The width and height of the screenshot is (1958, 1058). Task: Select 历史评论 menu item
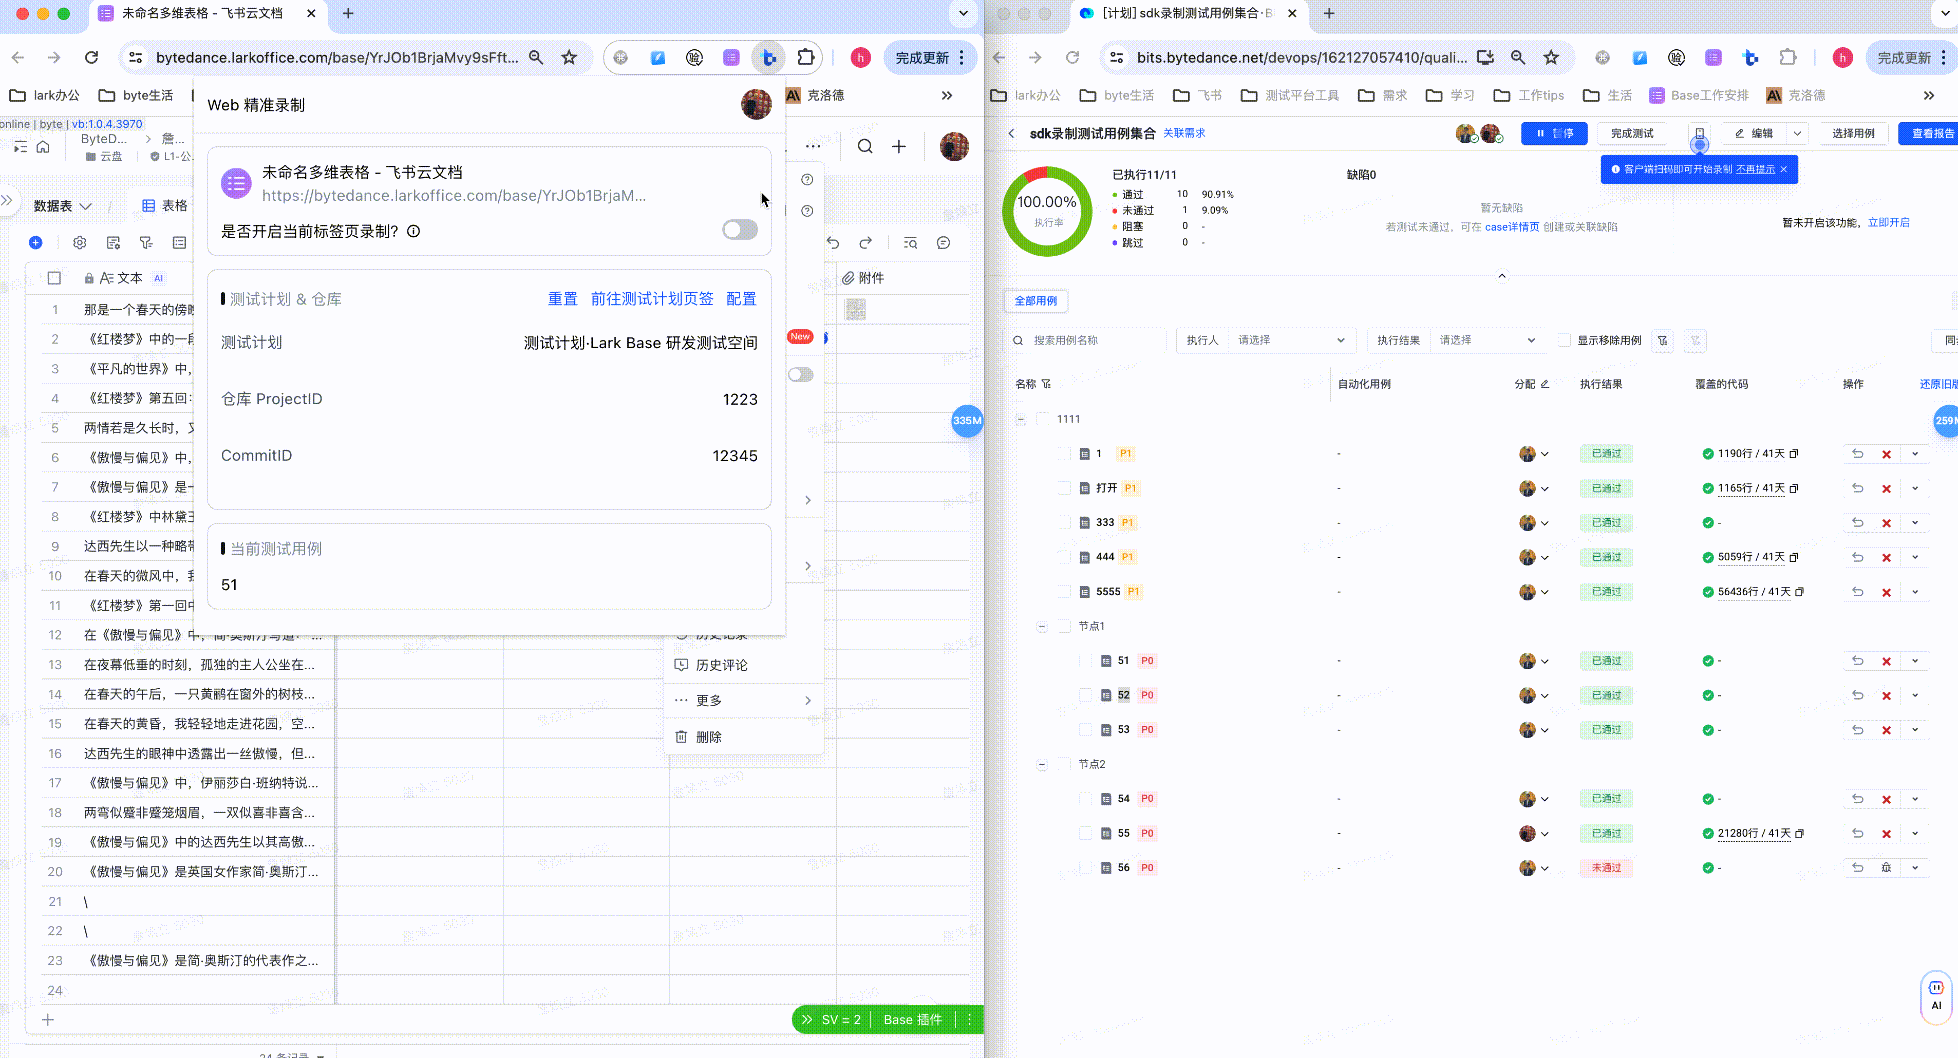click(744, 665)
